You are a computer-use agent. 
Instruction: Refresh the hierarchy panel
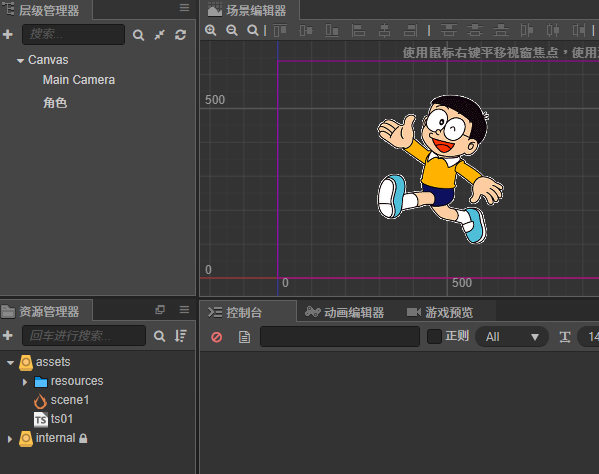click(180, 35)
